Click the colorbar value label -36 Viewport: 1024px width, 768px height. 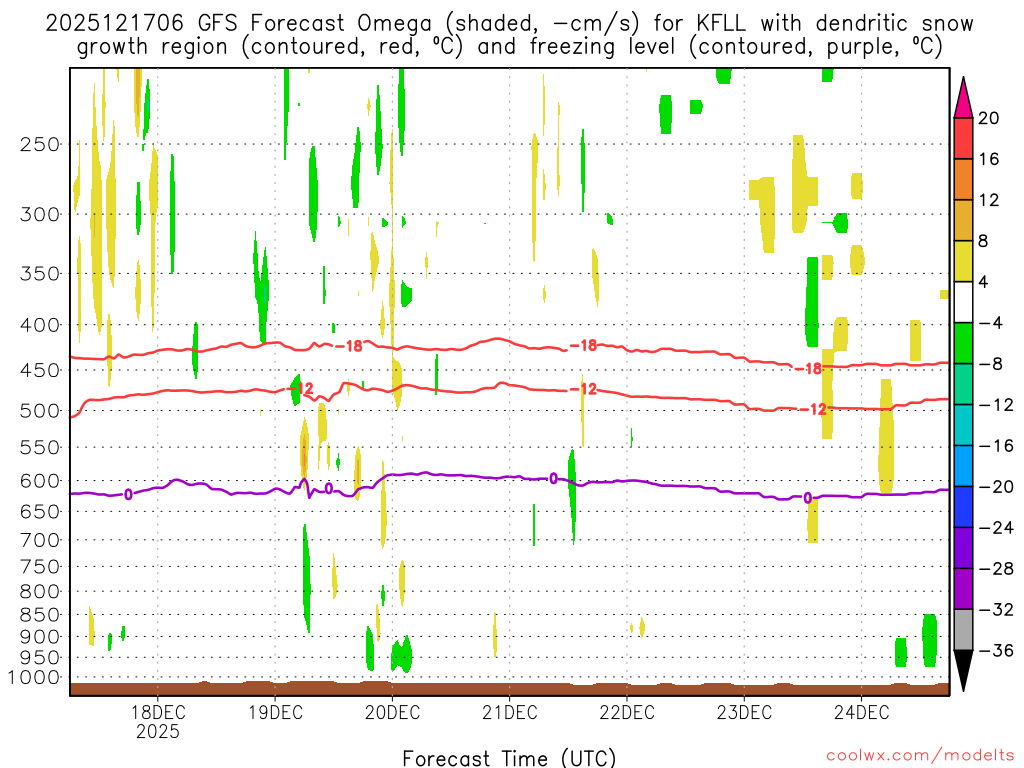point(997,650)
